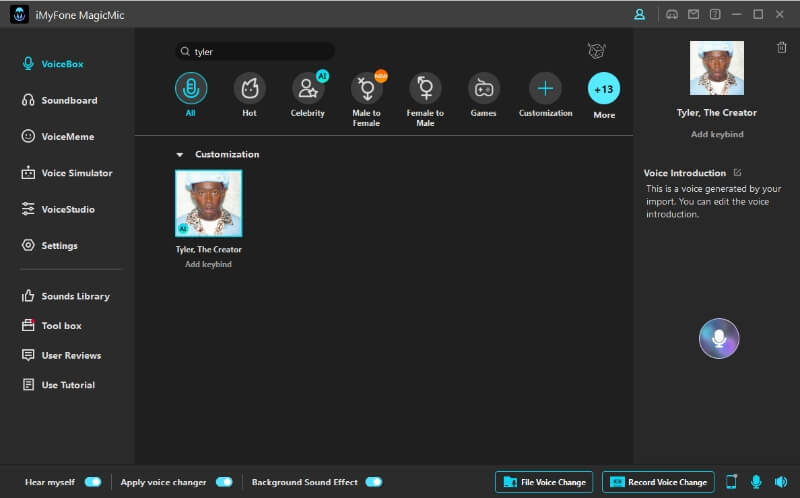Click Tyler, The Creator avatar in details panel

point(716,68)
